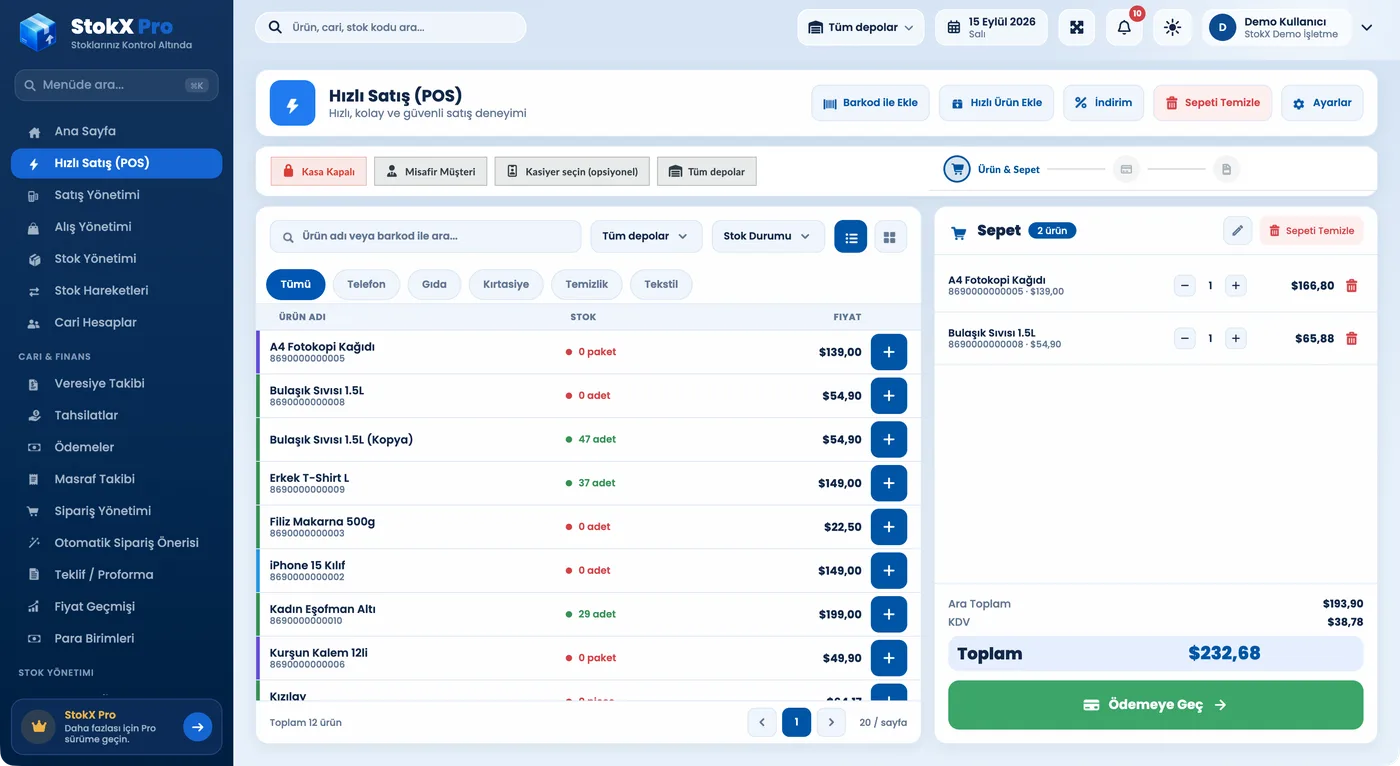
Task: Toggle fullscreen with the expand icon
Action: pos(1077,27)
